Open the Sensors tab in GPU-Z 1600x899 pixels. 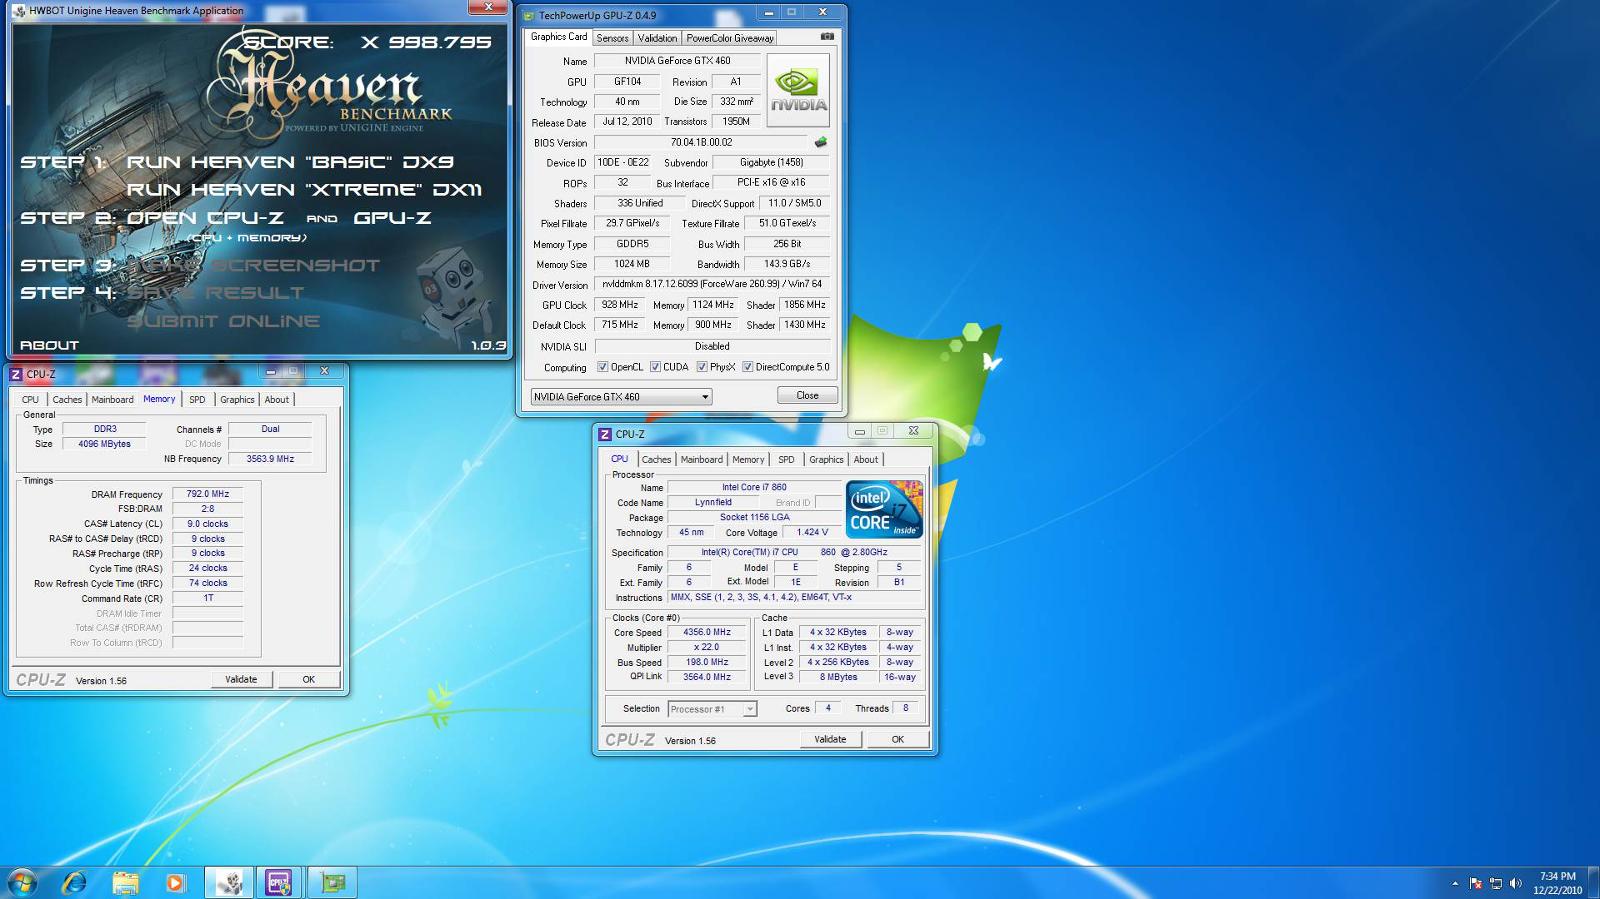point(612,38)
